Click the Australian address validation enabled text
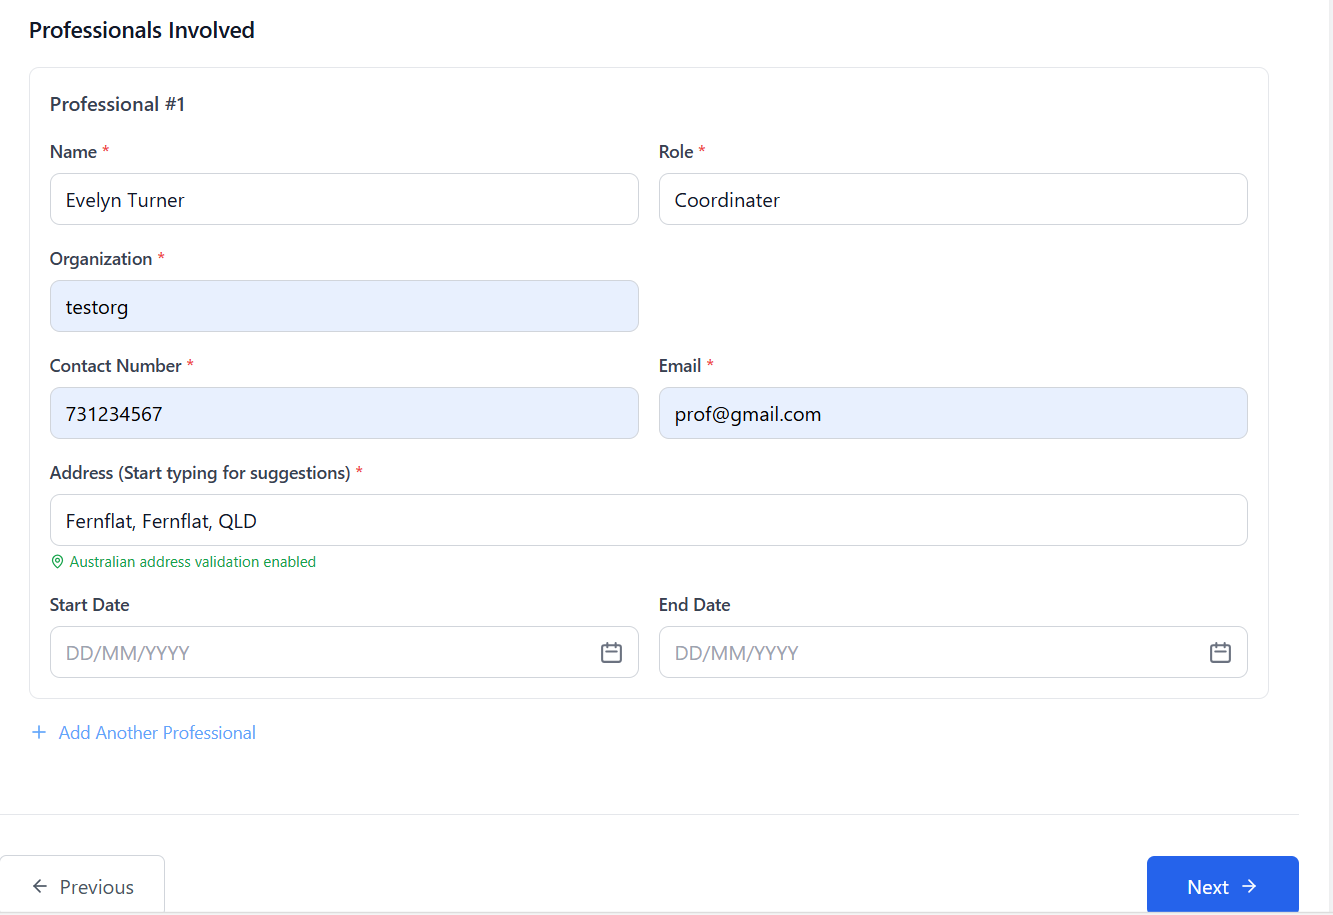This screenshot has width=1333, height=915. (192, 561)
